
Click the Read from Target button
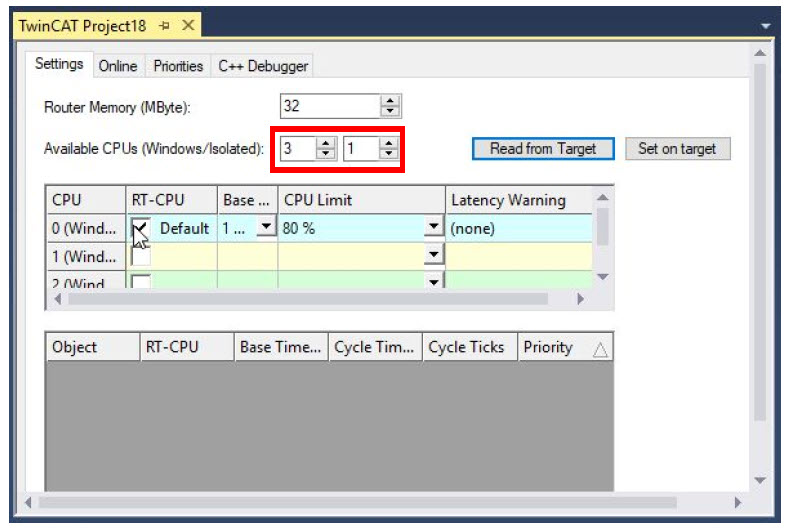(542, 149)
